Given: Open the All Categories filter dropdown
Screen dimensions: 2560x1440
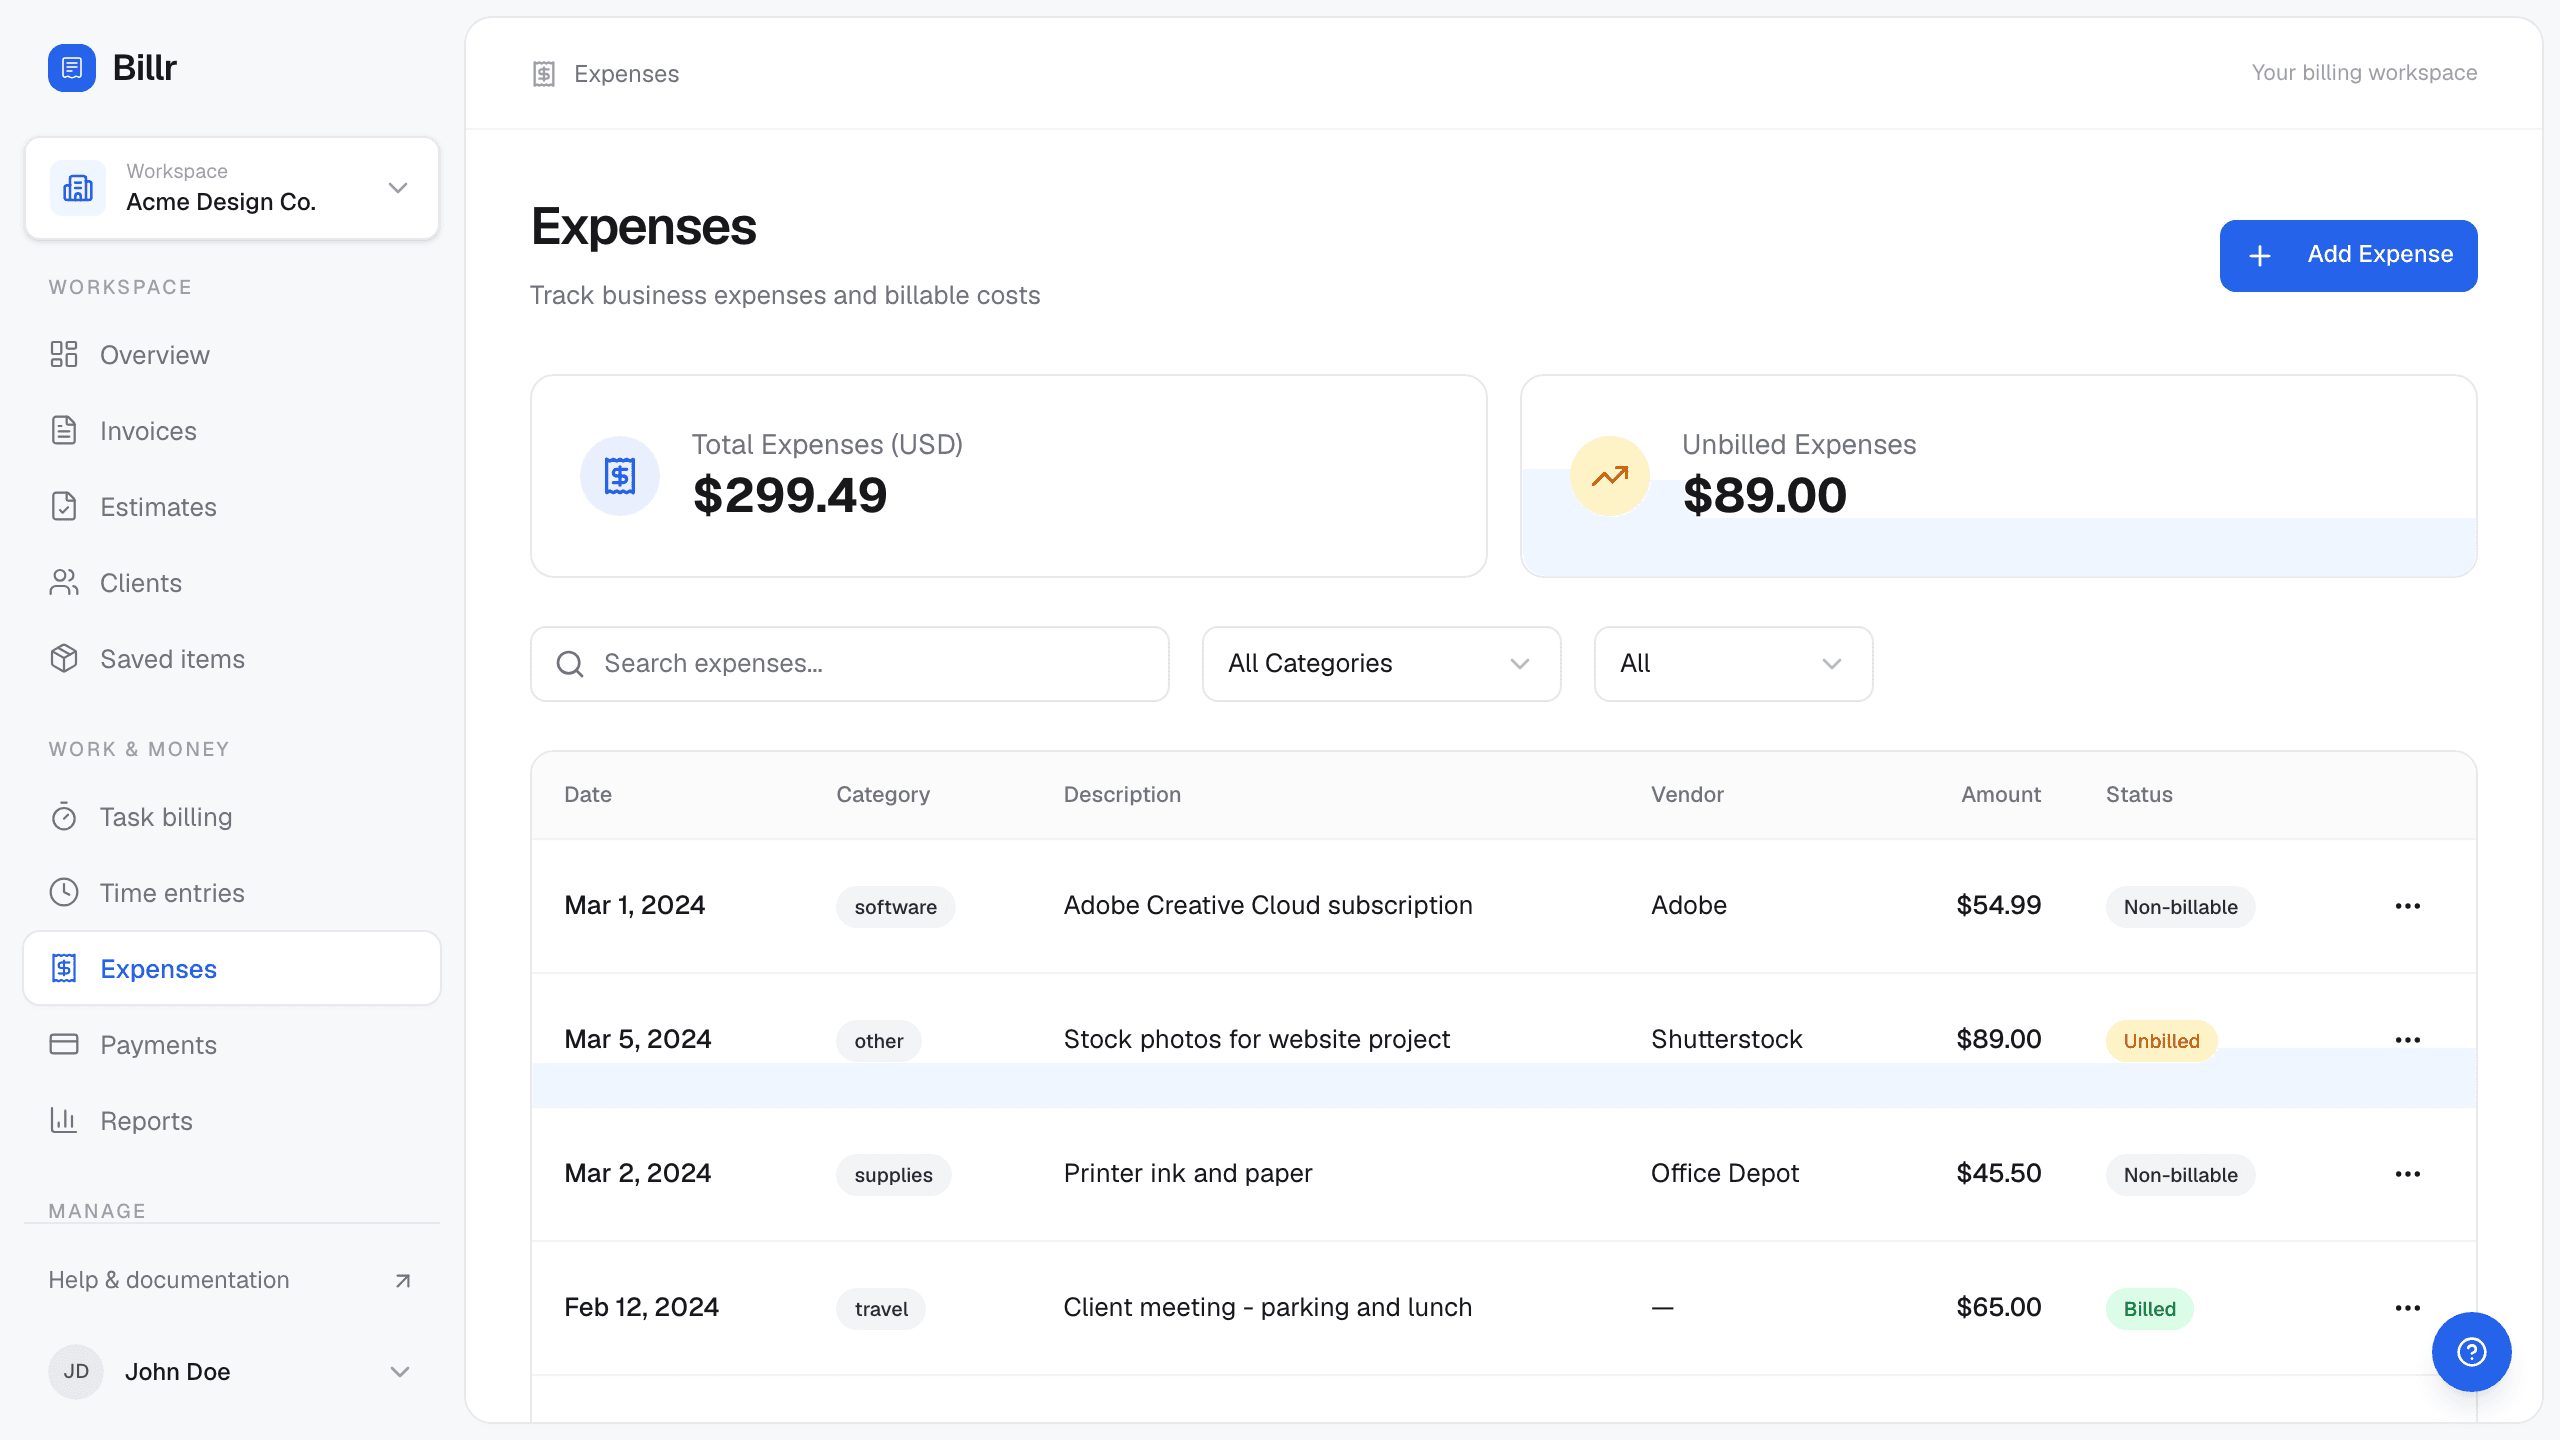Looking at the screenshot, I should click(x=1381, y=664).
